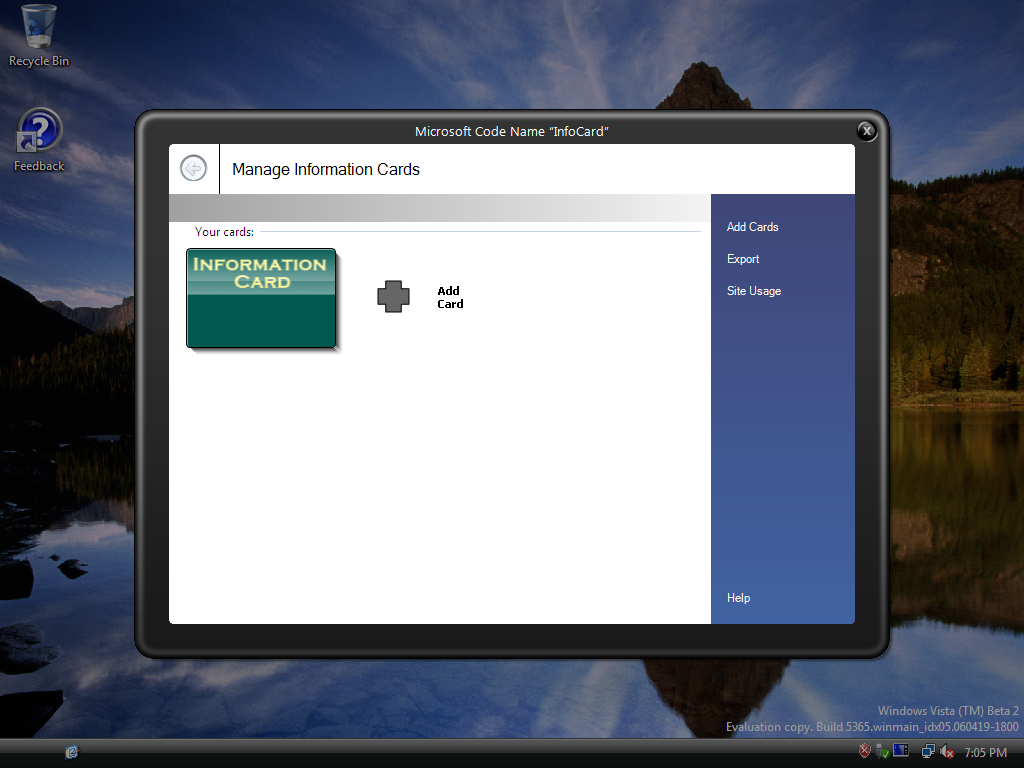Click the Windows Sidebar tray icon
Image resolution: width=1024 pixels, height=768 pixels.
click(901, 751)
